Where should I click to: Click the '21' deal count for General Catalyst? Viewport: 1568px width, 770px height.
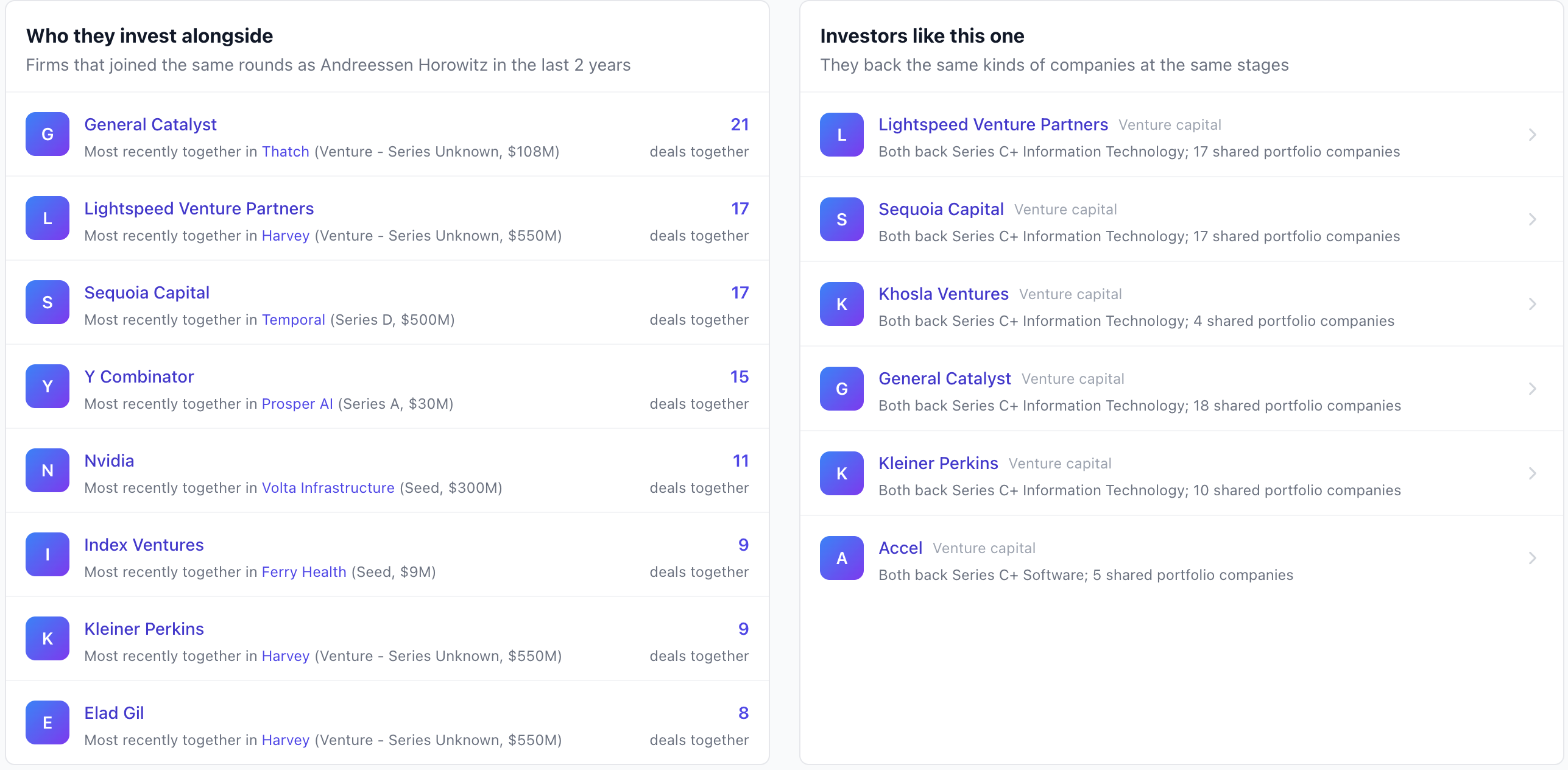[x=740, y=124]
